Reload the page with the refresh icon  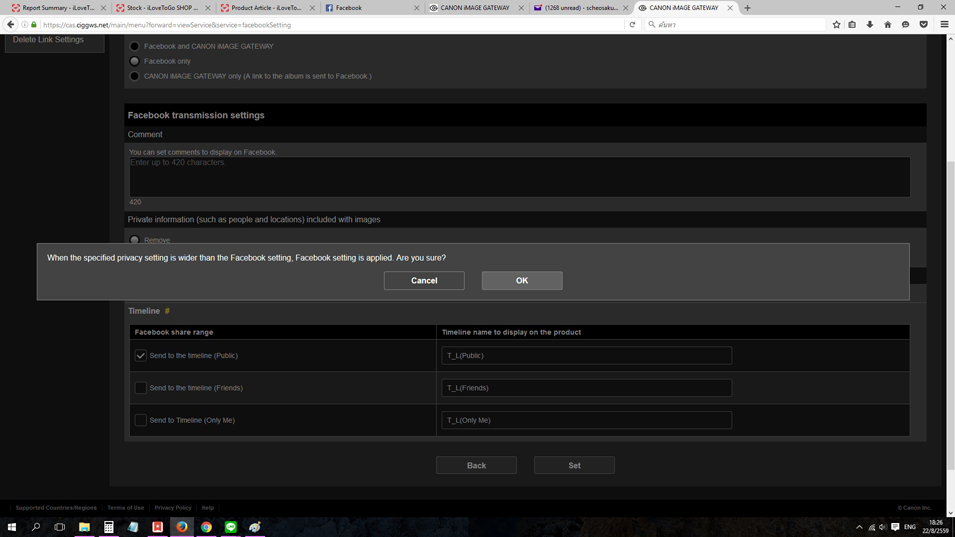[x=632, y=25]
